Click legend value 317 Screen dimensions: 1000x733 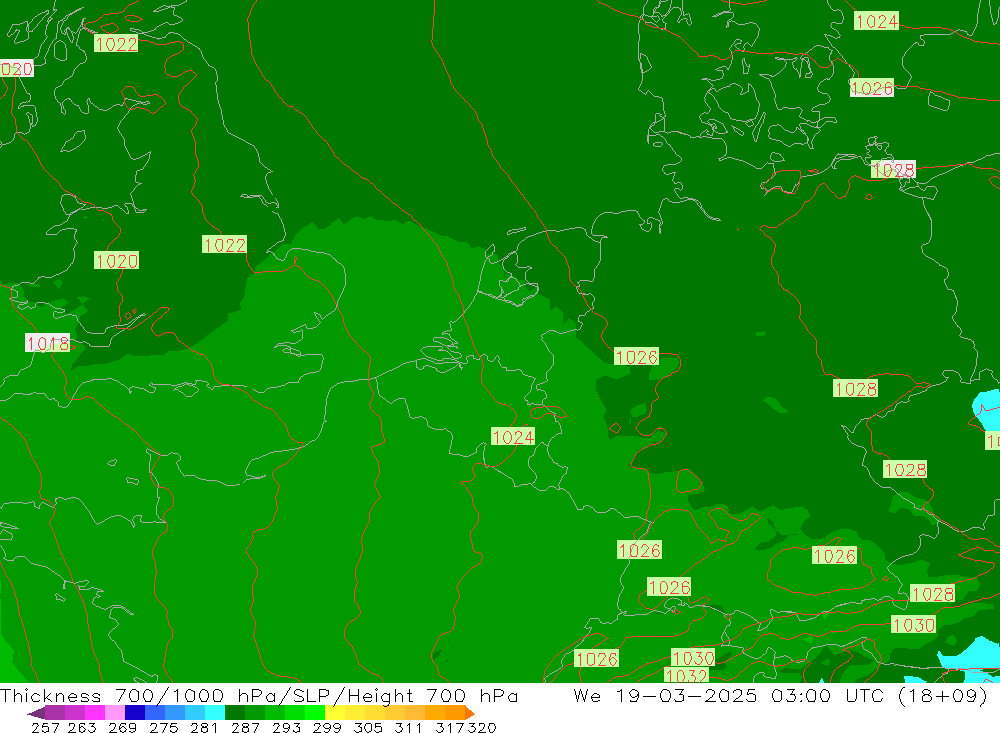[450, 727]
